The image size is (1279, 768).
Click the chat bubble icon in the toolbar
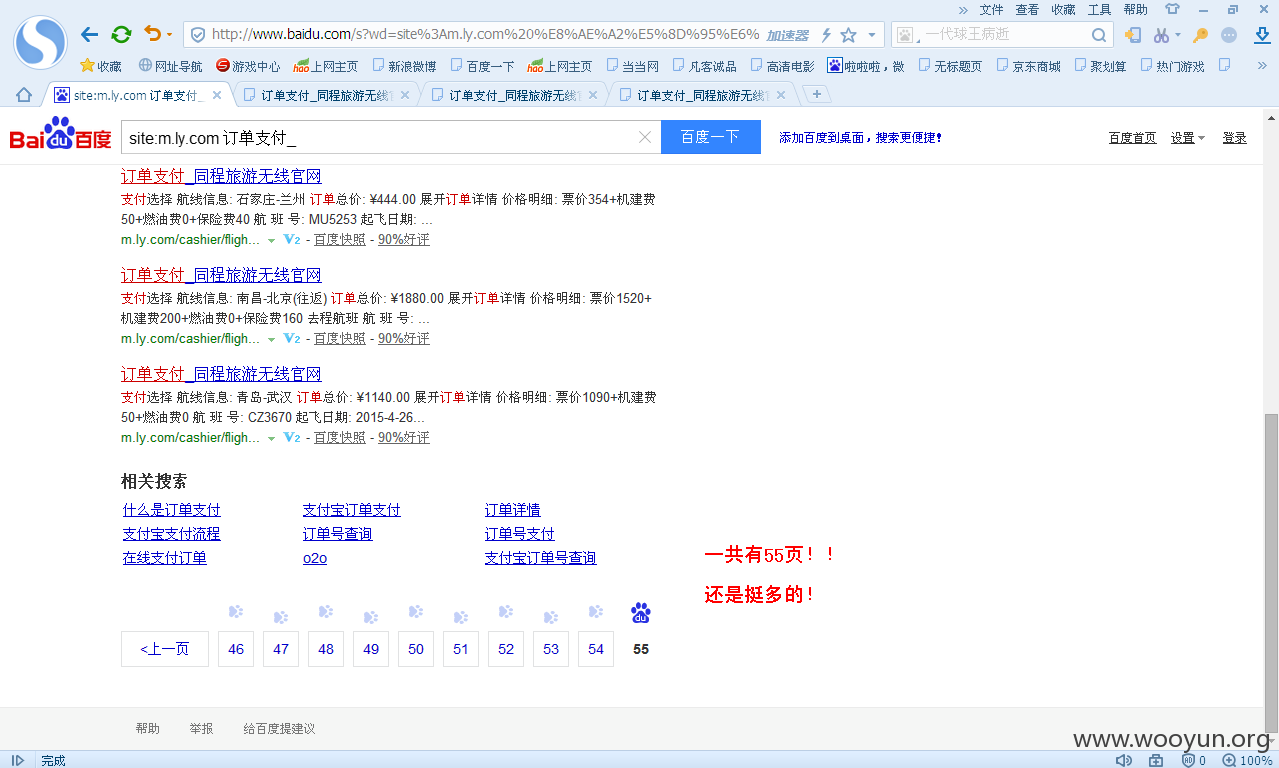pos(1229,35)
